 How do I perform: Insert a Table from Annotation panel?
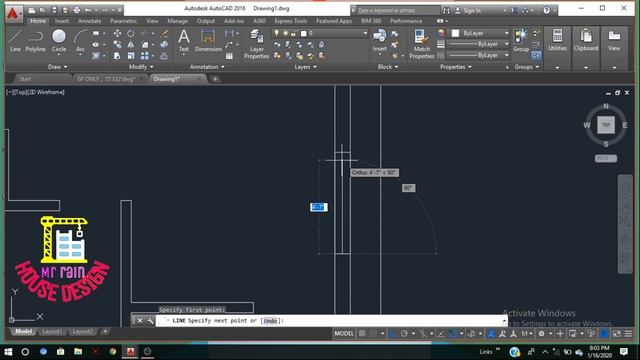click(229, 56)
